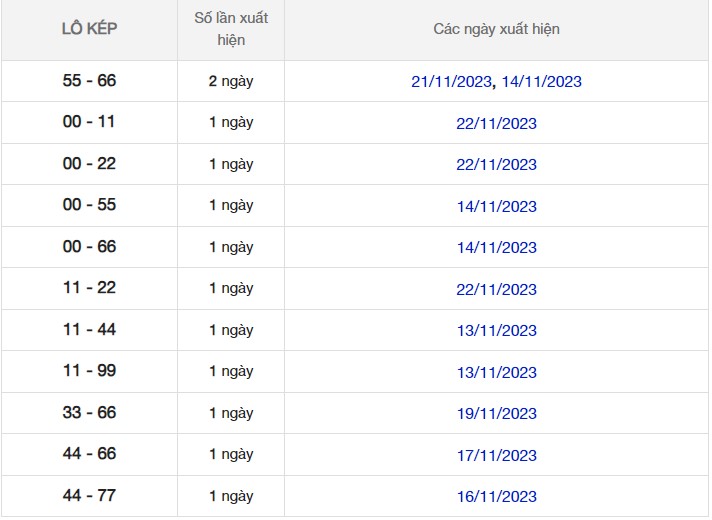Select the 44 - 77 pair cell
Screen dimensions: 712x520
click(89, 496)
